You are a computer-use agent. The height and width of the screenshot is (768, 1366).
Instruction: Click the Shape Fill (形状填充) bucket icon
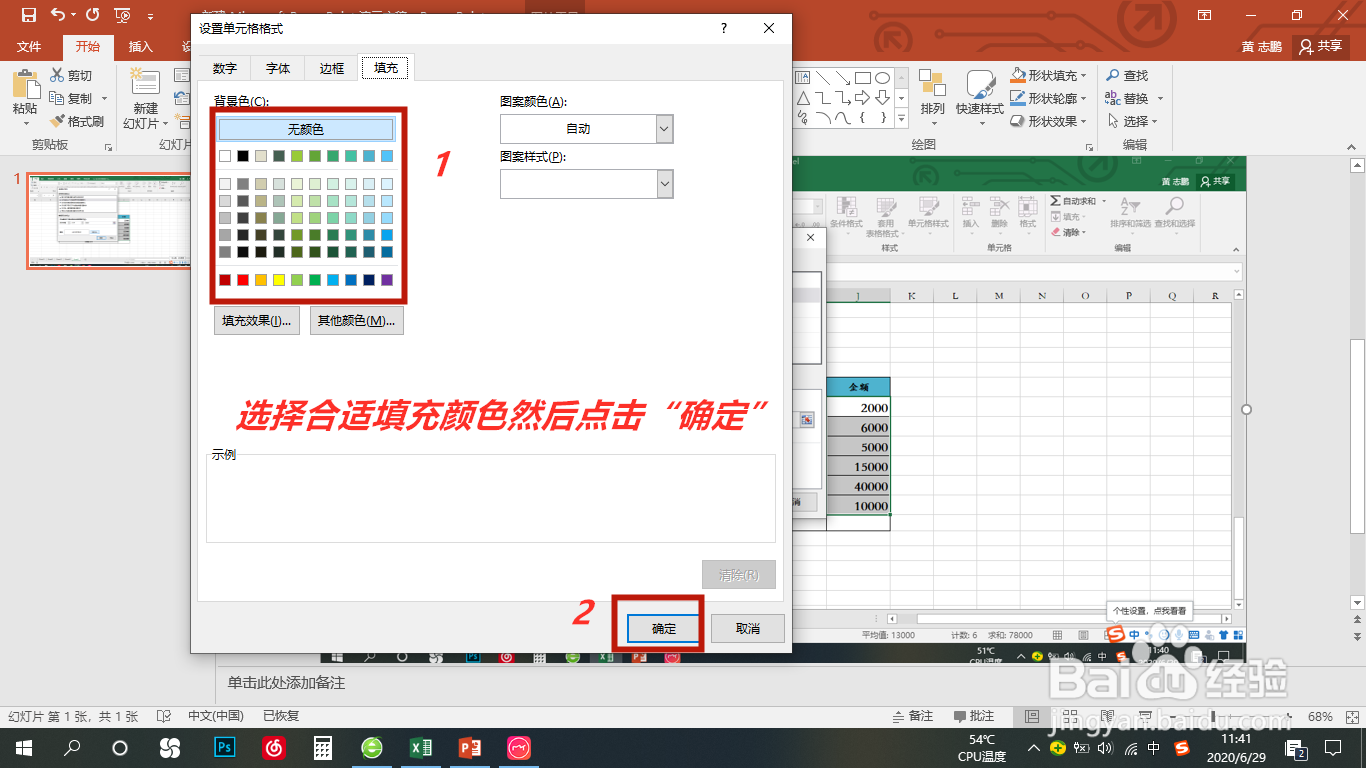click(x=1018, y=76)
